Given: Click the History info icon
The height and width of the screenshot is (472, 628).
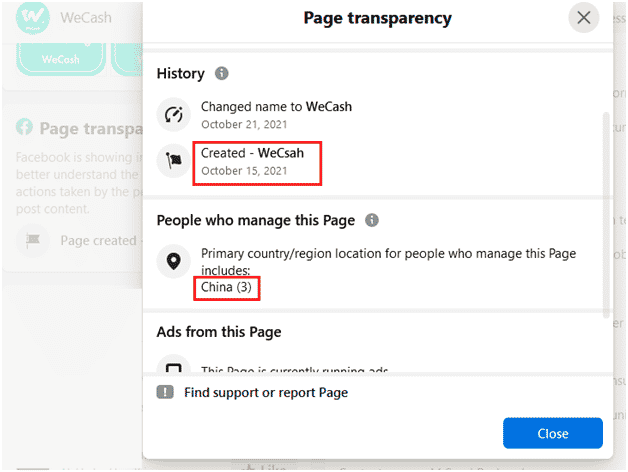Looking at the screenshot, I should 221,73.
